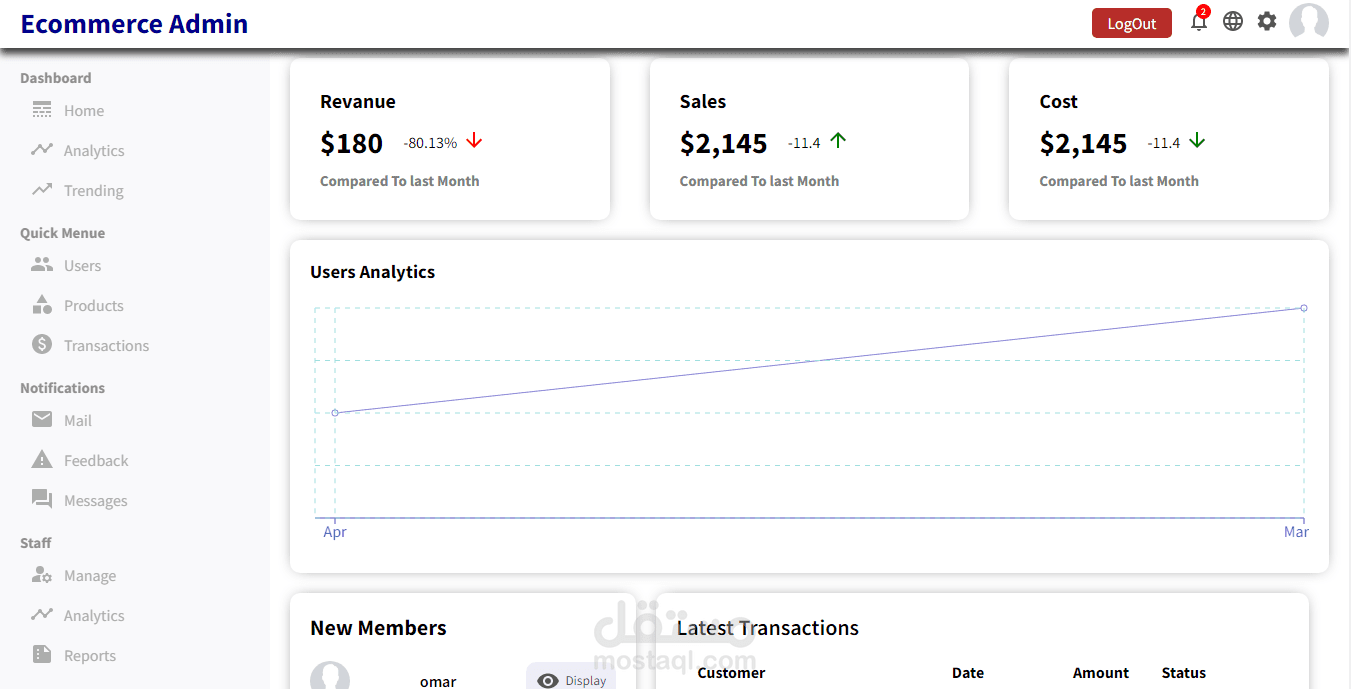Open the notification bell with badge
Screen dimensions: 1351x689
point(1199,21)
